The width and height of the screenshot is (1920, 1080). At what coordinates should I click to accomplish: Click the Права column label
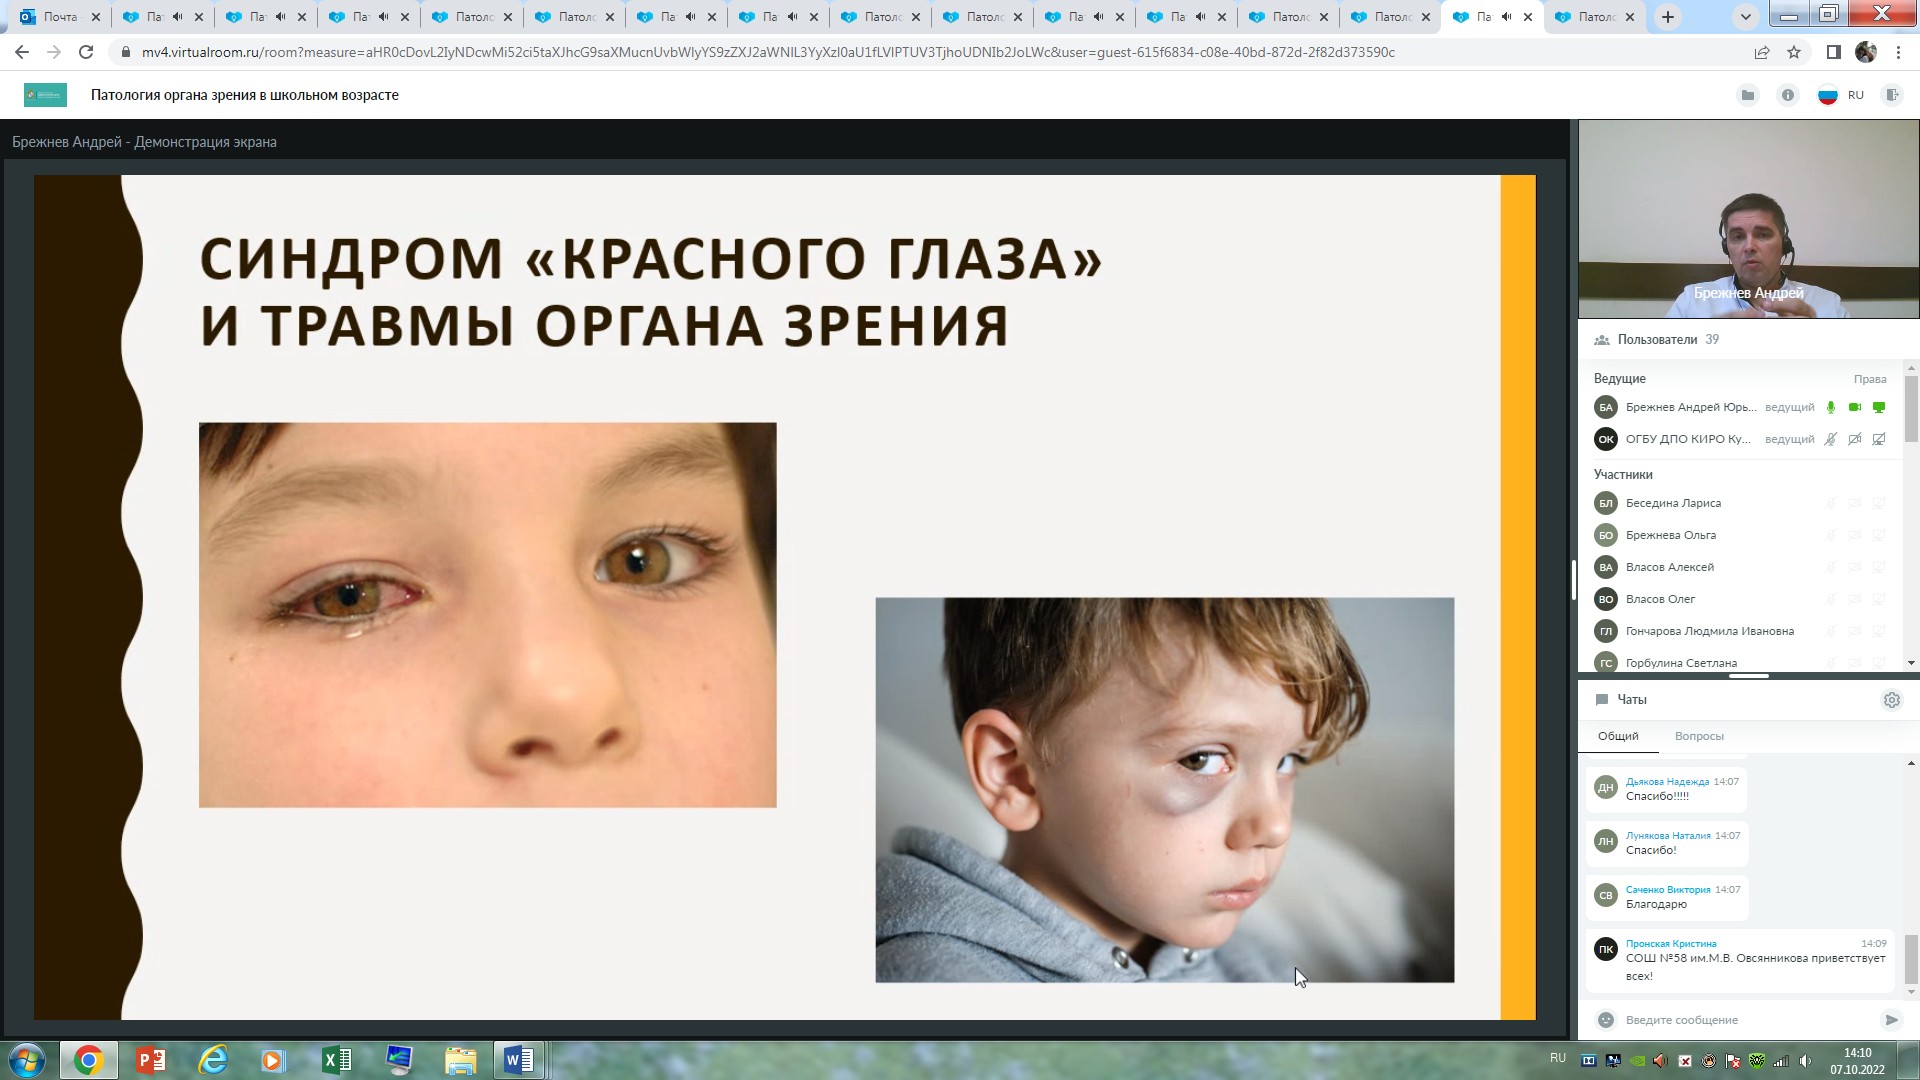coord(1870,379)
